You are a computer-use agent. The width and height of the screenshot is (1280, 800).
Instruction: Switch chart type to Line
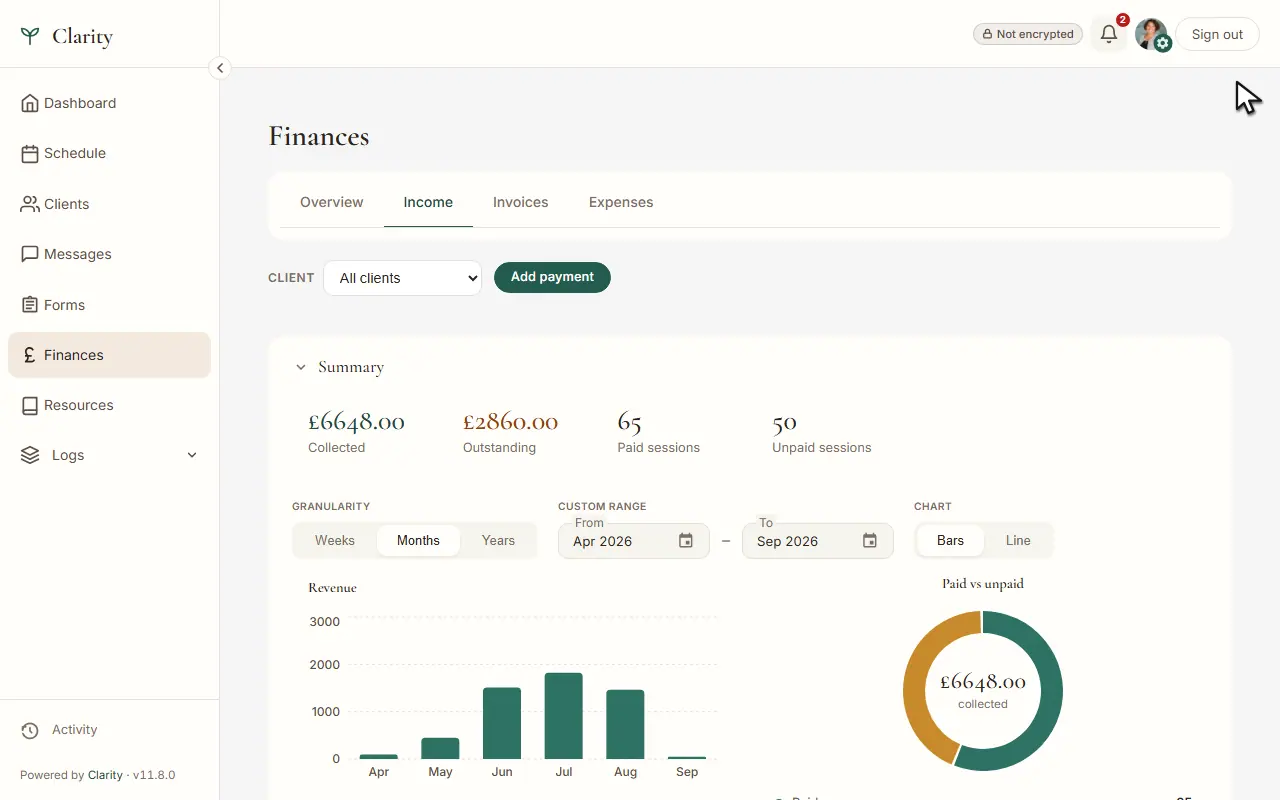coord(1018,541)
